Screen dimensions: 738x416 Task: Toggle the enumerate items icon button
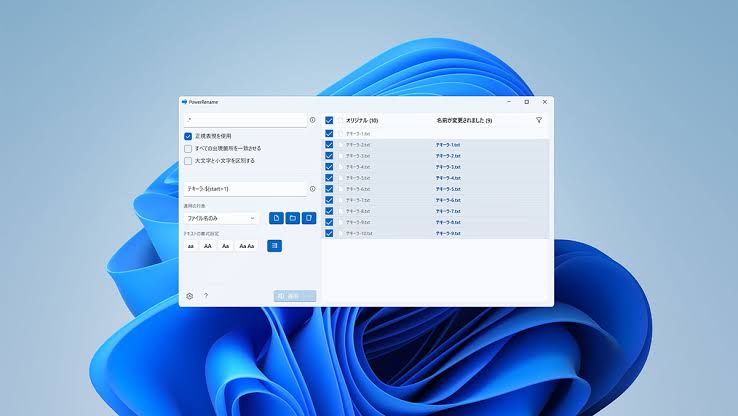(x=274, y=246)
